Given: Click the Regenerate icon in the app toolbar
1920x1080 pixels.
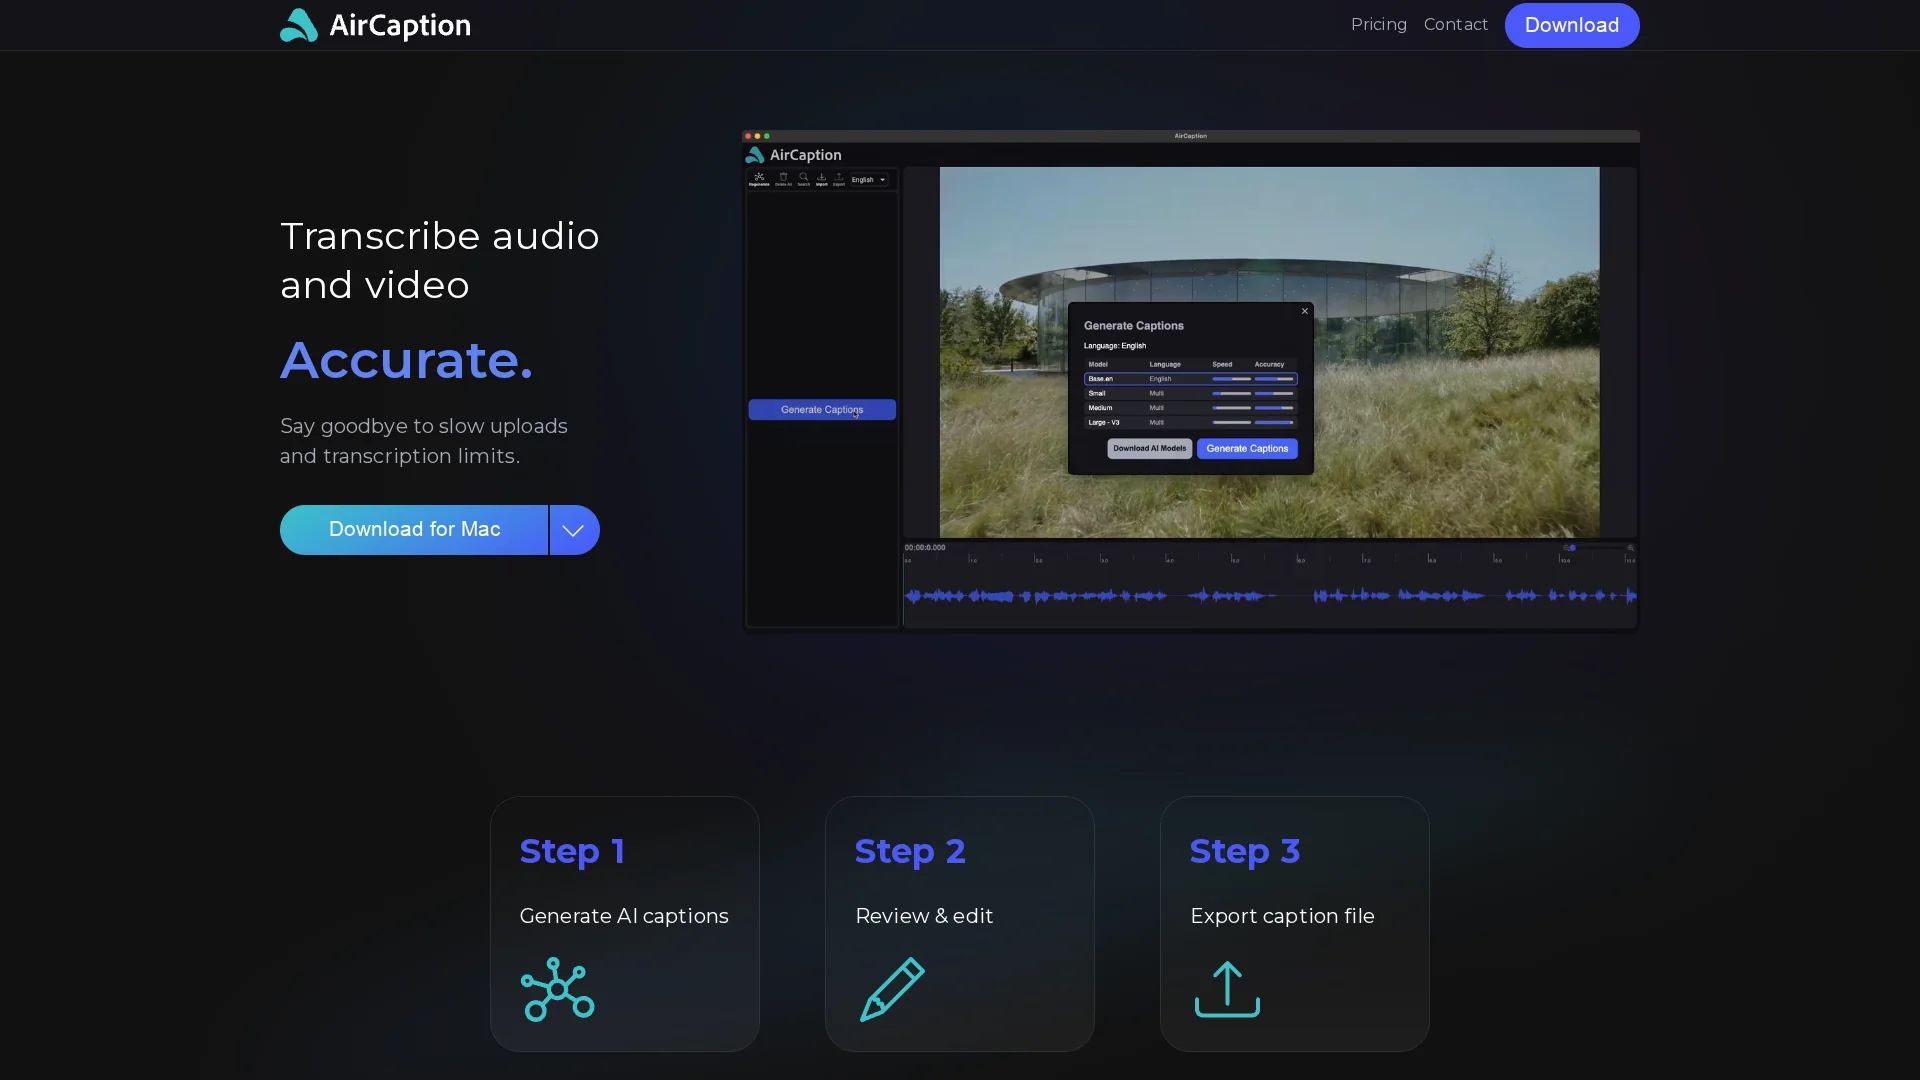Looking at the screenshot, I should click(x=759, y=179).
